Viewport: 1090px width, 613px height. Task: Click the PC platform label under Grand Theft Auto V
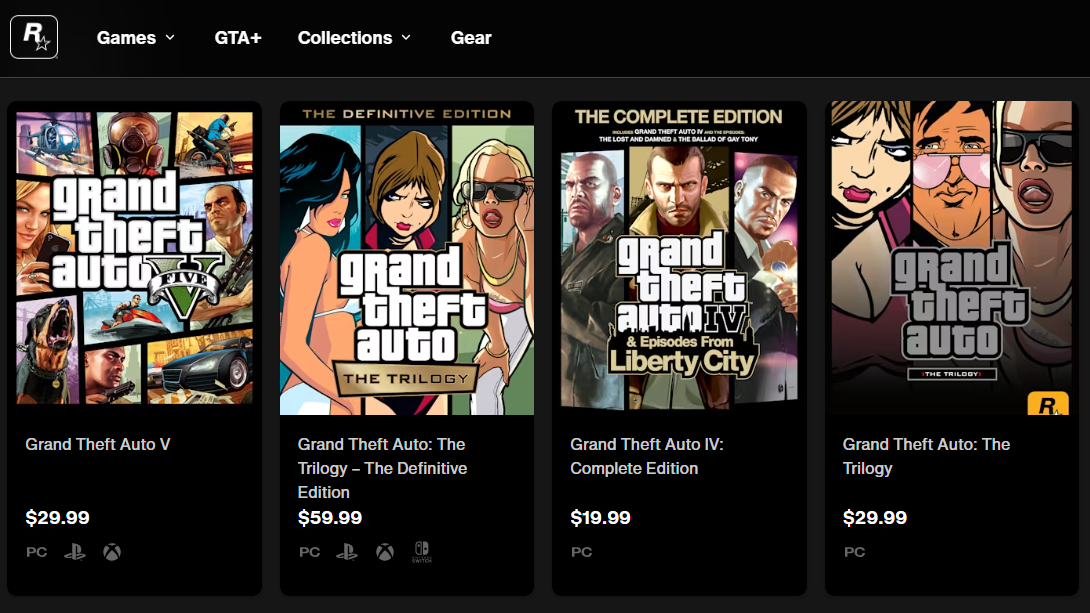click(37, 553)
